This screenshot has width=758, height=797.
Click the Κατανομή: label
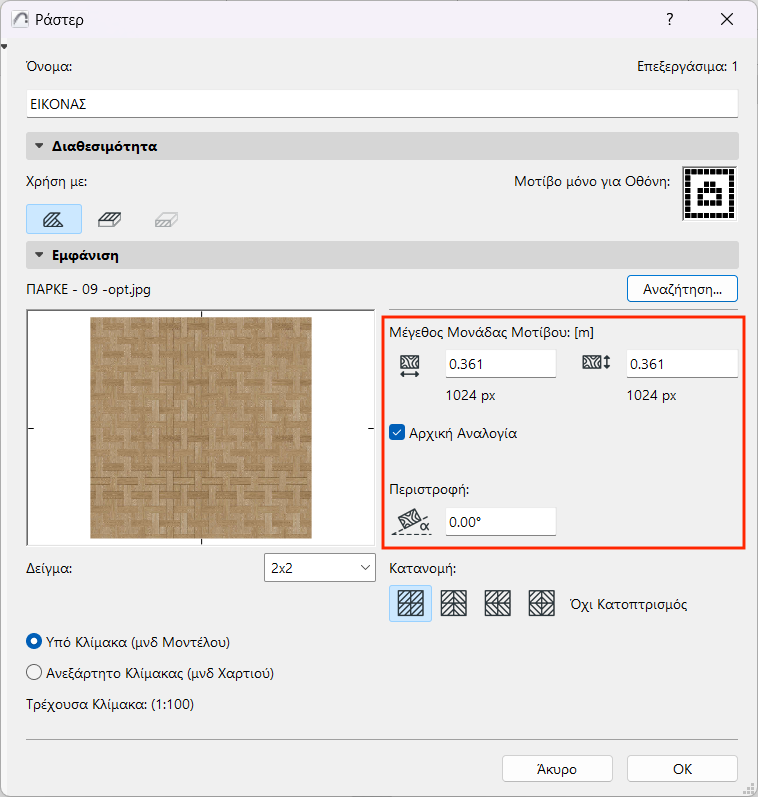tap(422, 568)
